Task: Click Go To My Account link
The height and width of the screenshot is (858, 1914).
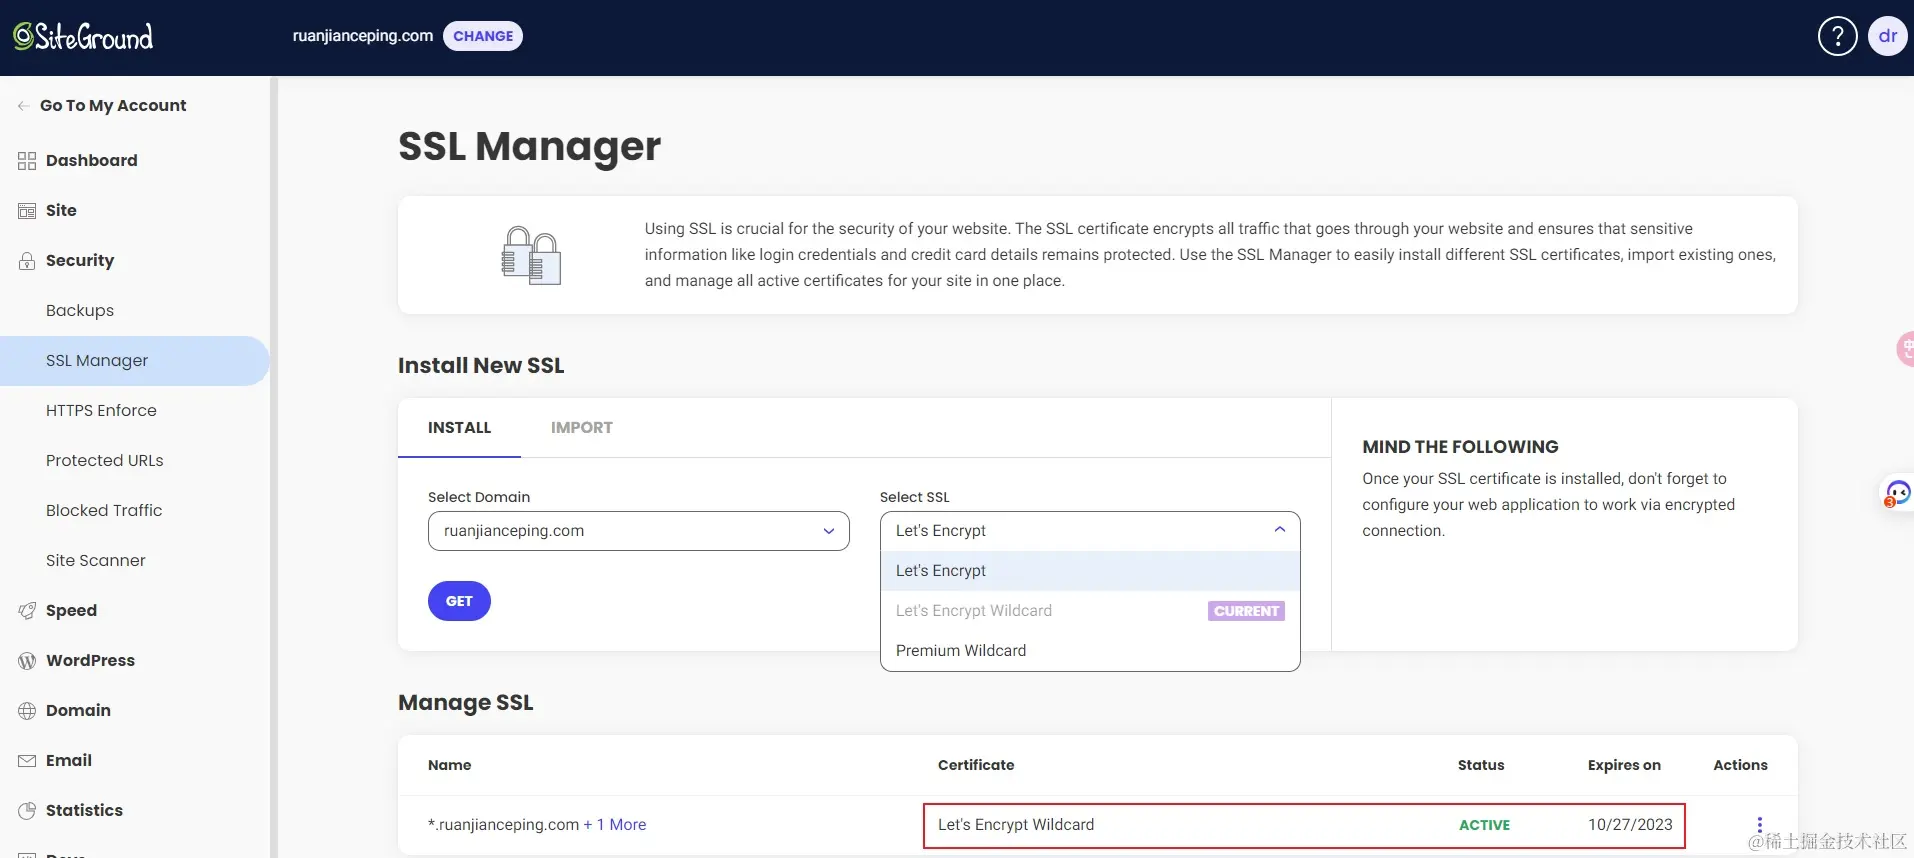Action: click(x=113, y=106)
